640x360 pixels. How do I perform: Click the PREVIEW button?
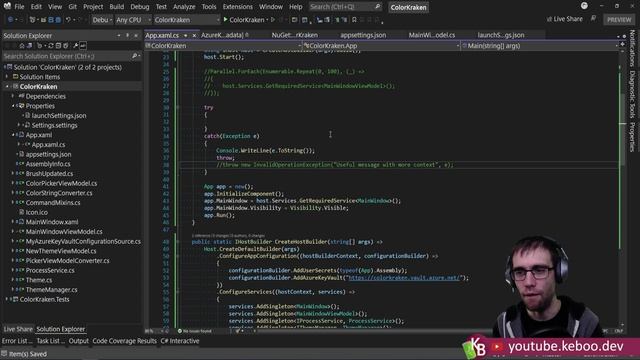point(619,20)
